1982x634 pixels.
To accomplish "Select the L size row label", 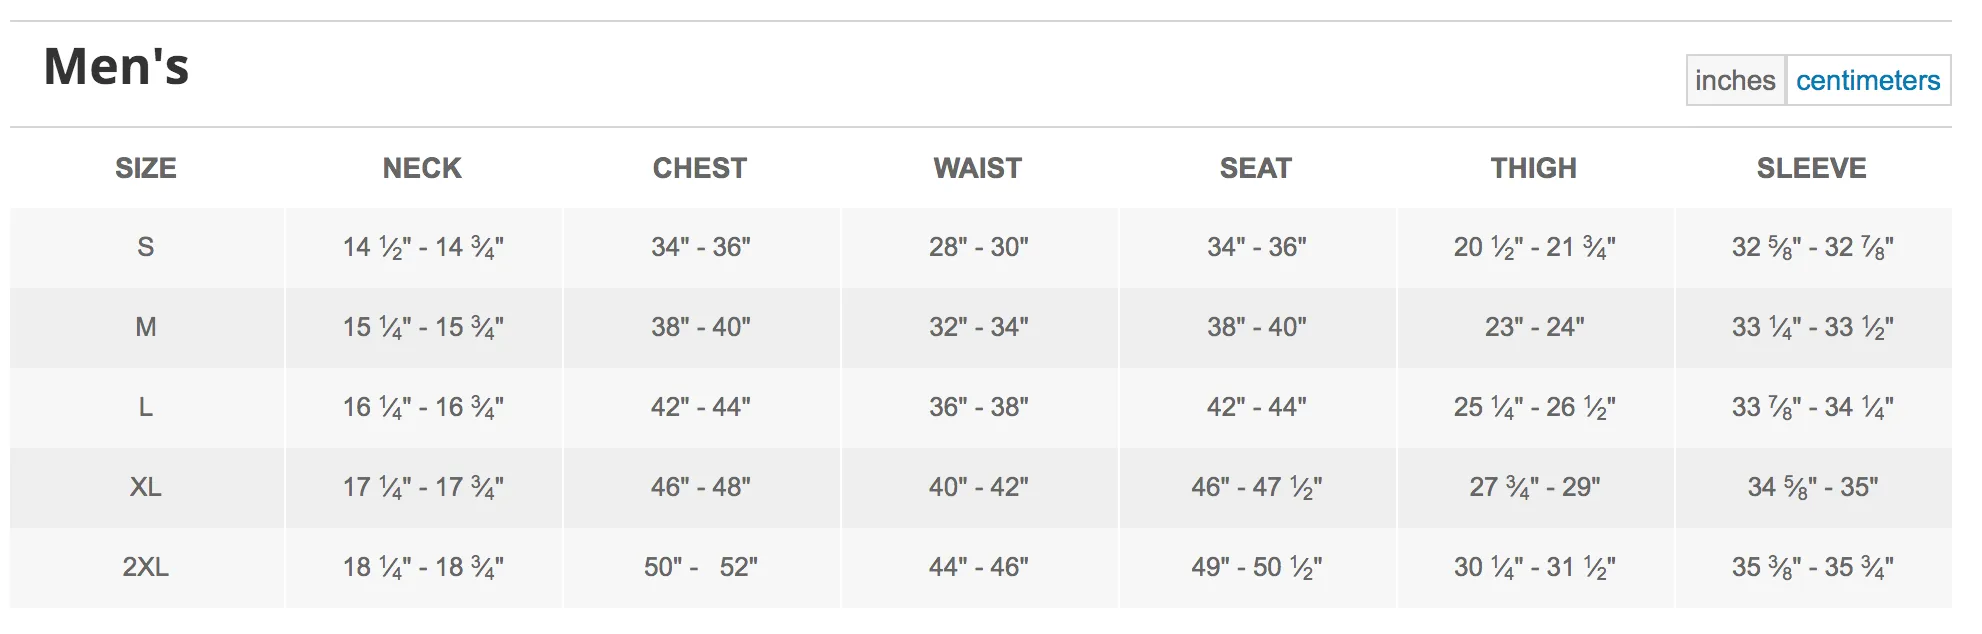I will tap(146, 407).
